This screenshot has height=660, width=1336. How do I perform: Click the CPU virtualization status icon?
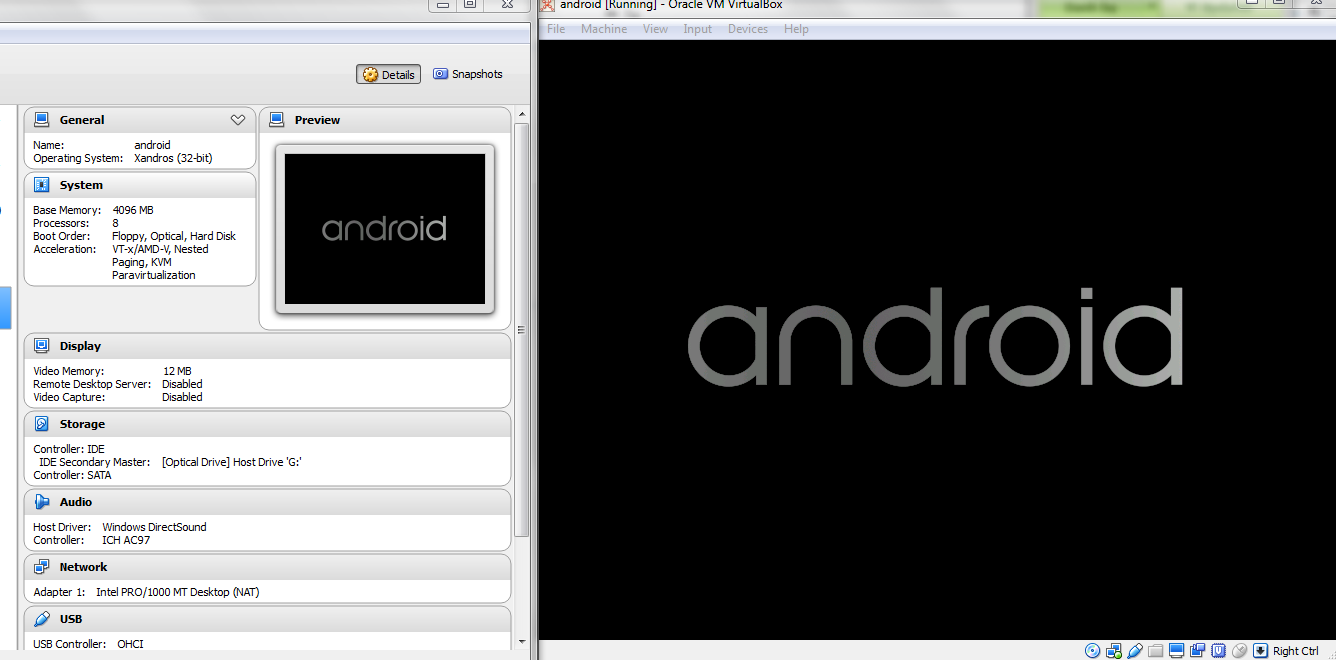(x=1218, y=651)
